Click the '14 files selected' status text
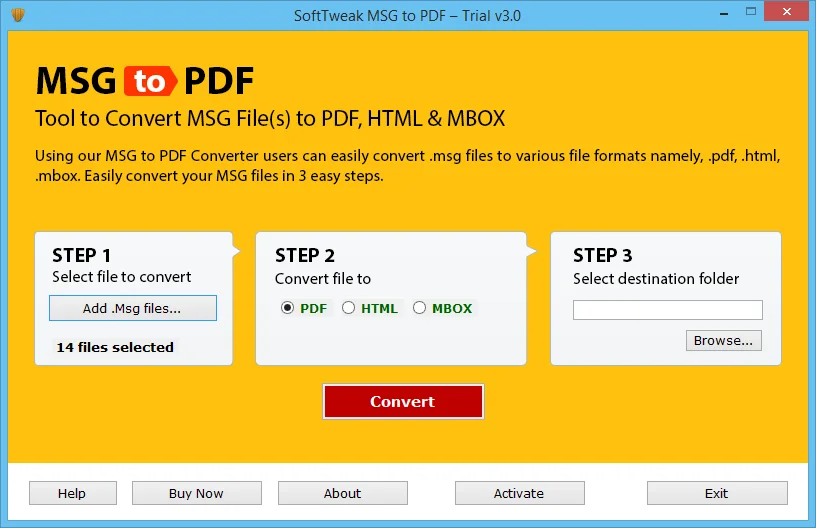The width and height of the screenshot is (816, 528). click(115, 347)
